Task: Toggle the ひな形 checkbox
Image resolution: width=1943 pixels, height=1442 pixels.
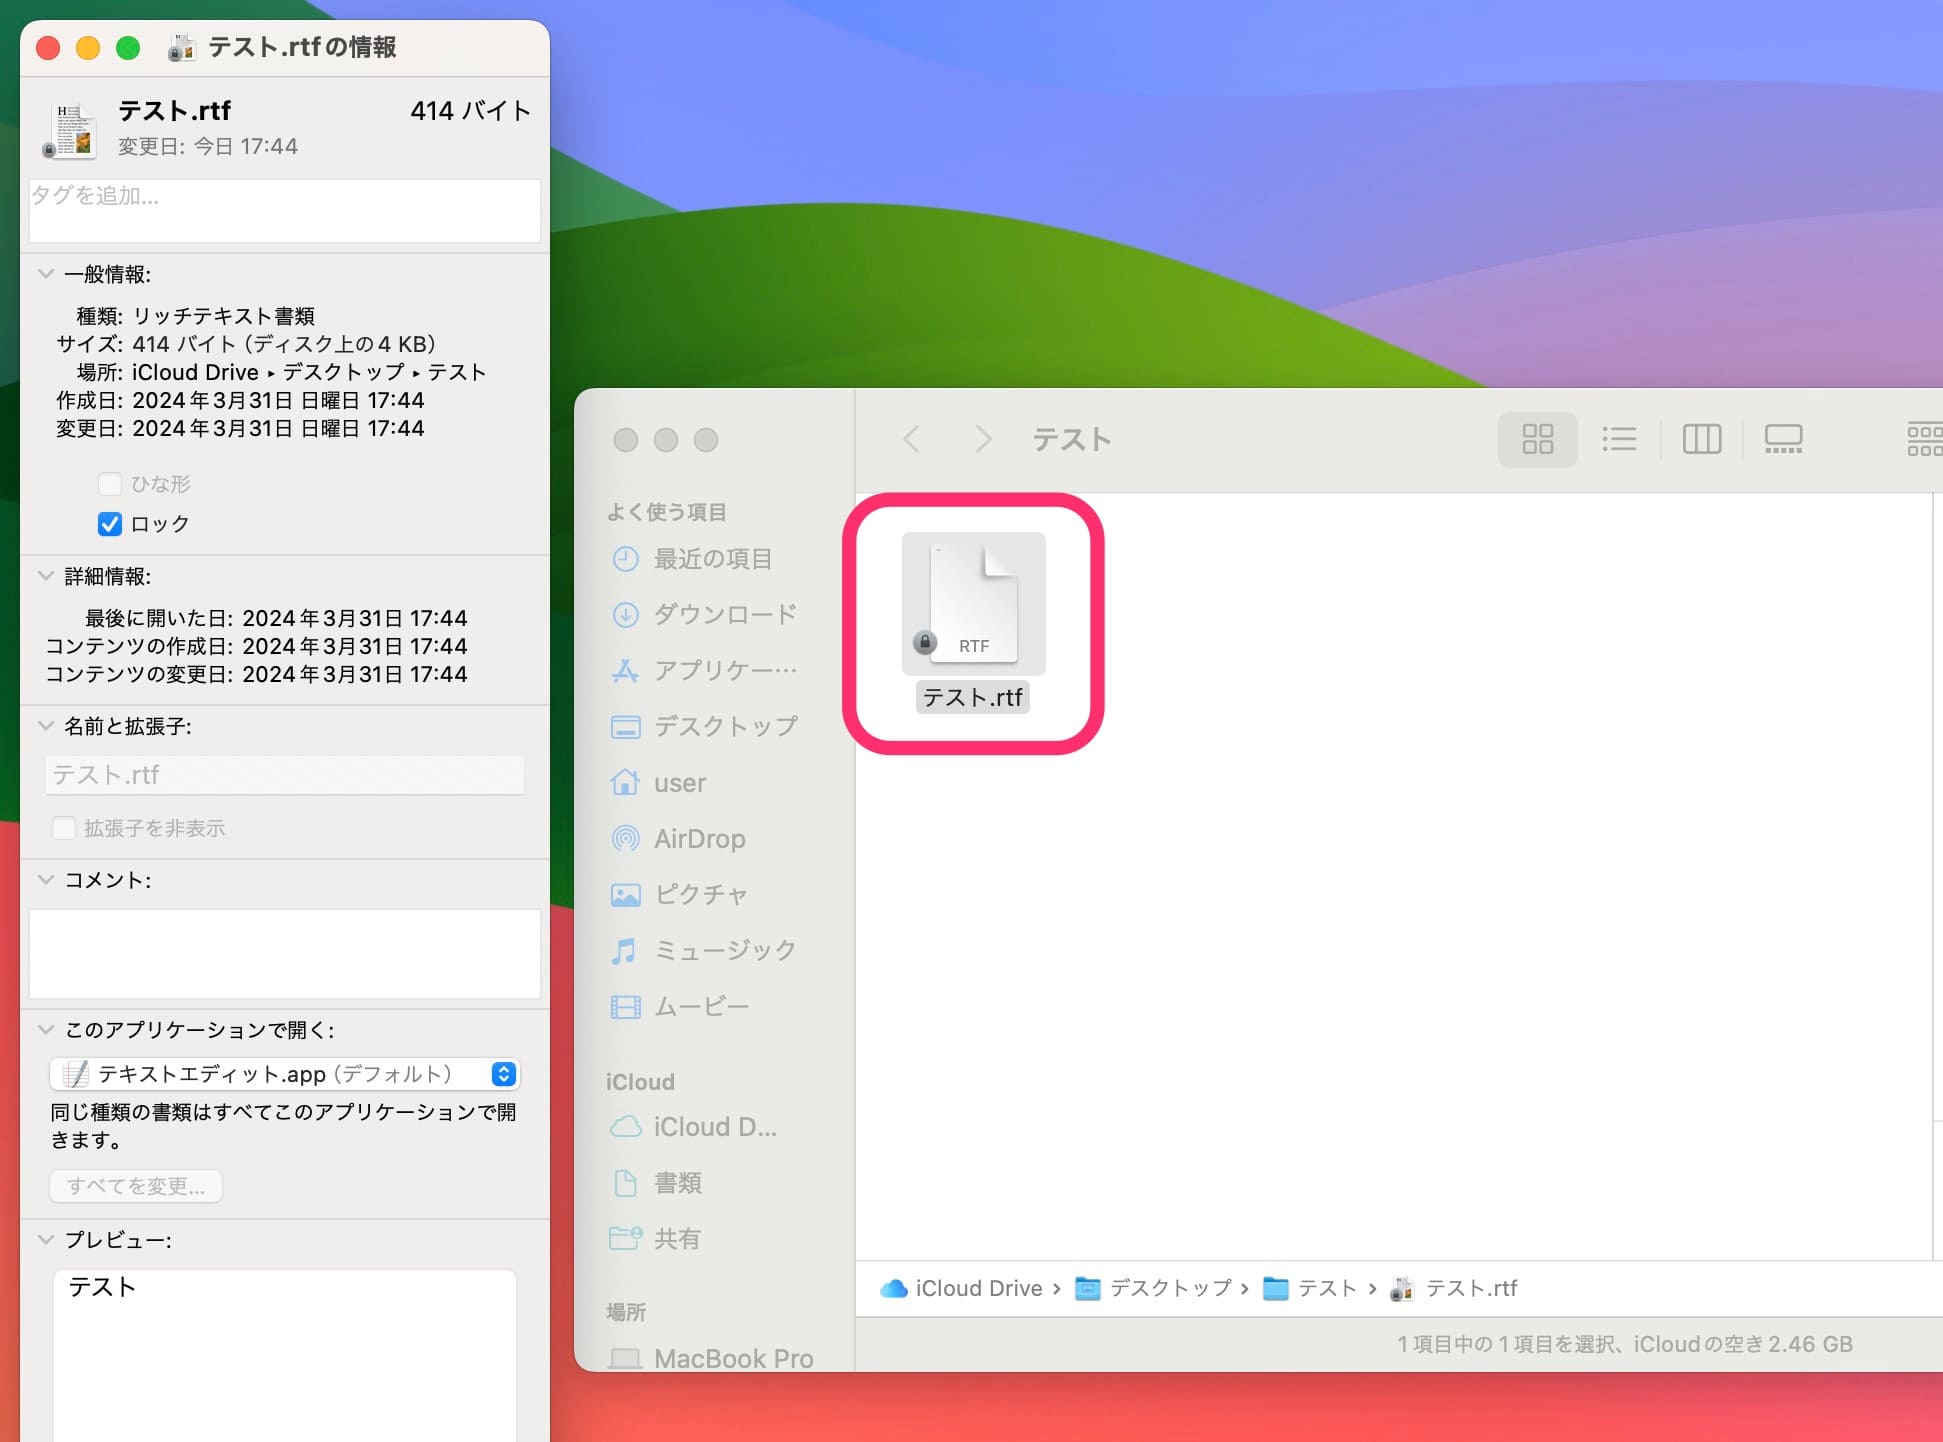Action: (112, 485)
